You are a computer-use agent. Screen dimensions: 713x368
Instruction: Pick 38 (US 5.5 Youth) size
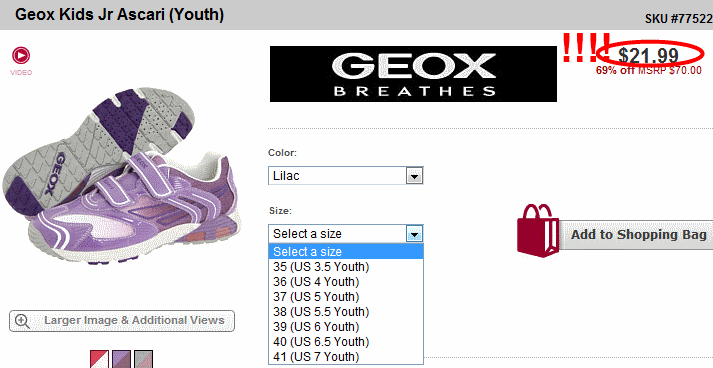(346, 312)
